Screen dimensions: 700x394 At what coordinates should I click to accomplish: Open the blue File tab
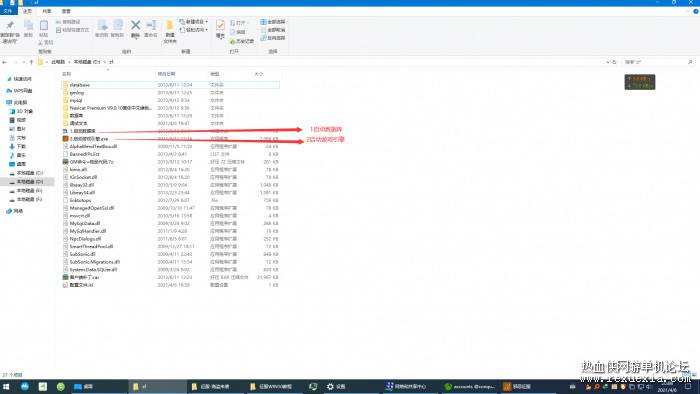click(x=8, y=11)
